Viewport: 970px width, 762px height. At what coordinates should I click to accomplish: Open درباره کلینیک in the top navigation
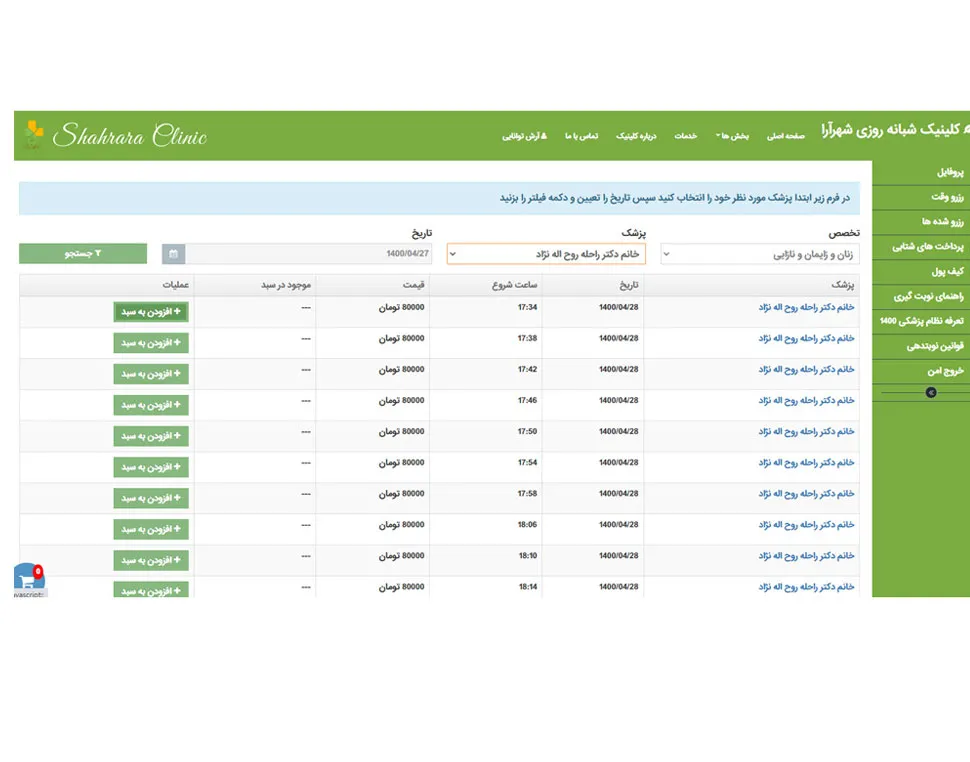(637, 136)
